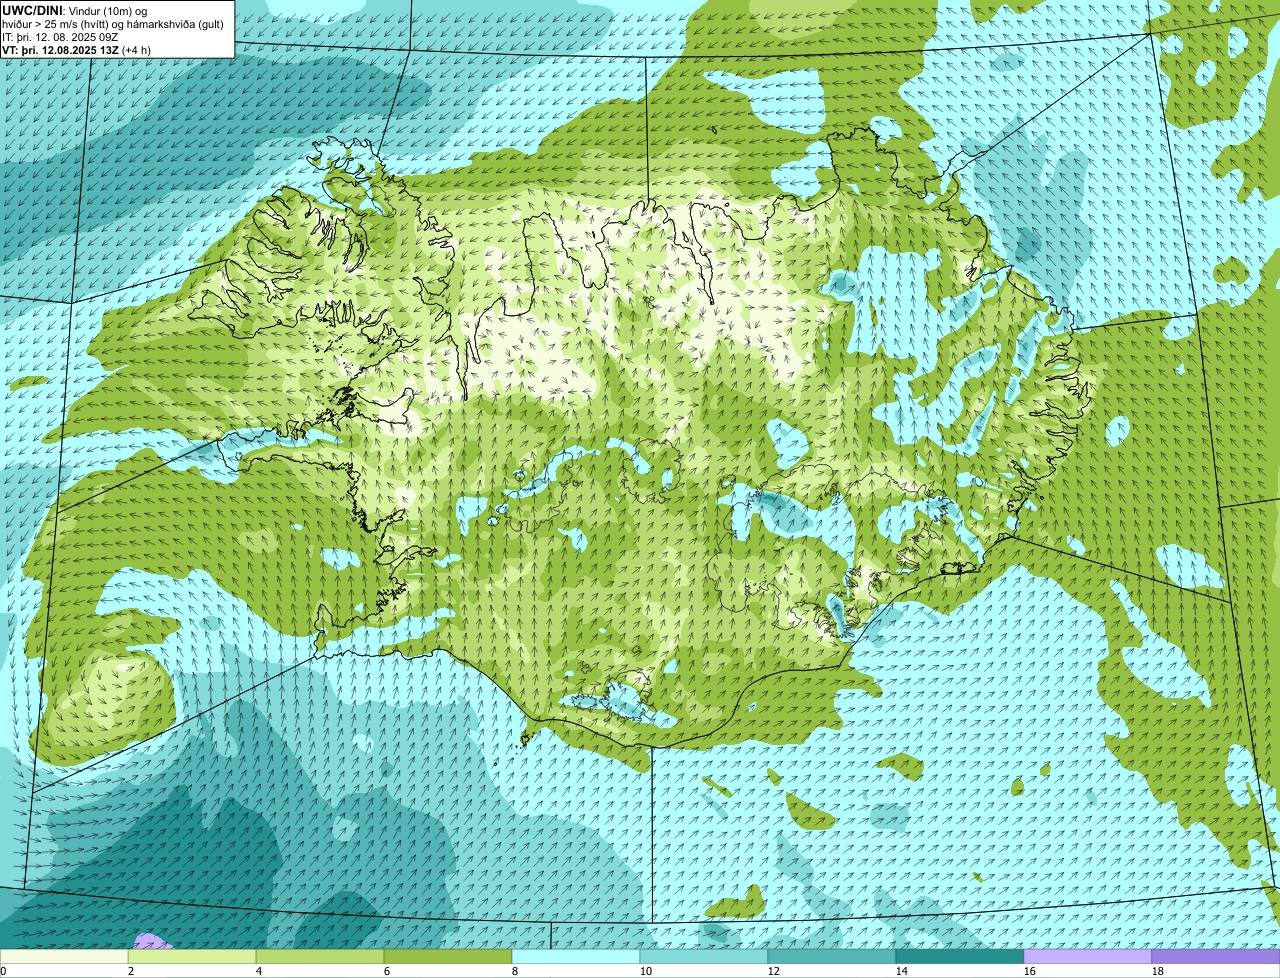This screenshot has width=1280, height=978.
Task: Click the "VT: þri. 12.08.2025 13Z (+4 h)" line
Action: [x=76, y=50]
